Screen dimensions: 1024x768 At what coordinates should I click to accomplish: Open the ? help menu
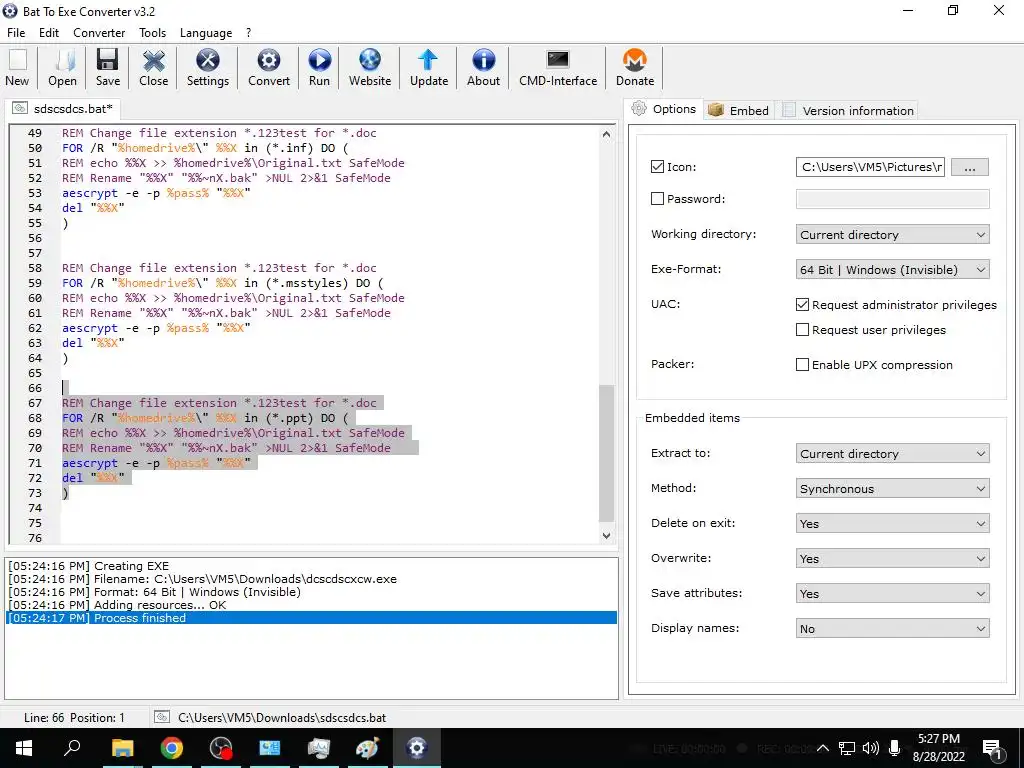tap(248, 33)
